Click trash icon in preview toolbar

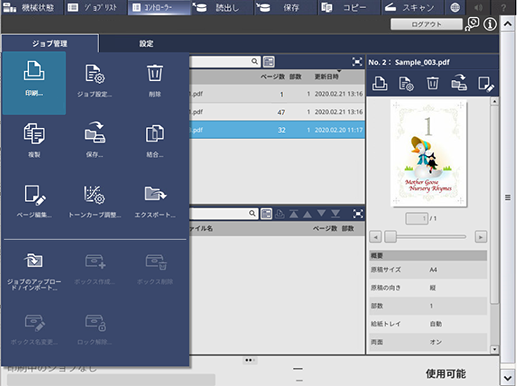tap(432, 83)
